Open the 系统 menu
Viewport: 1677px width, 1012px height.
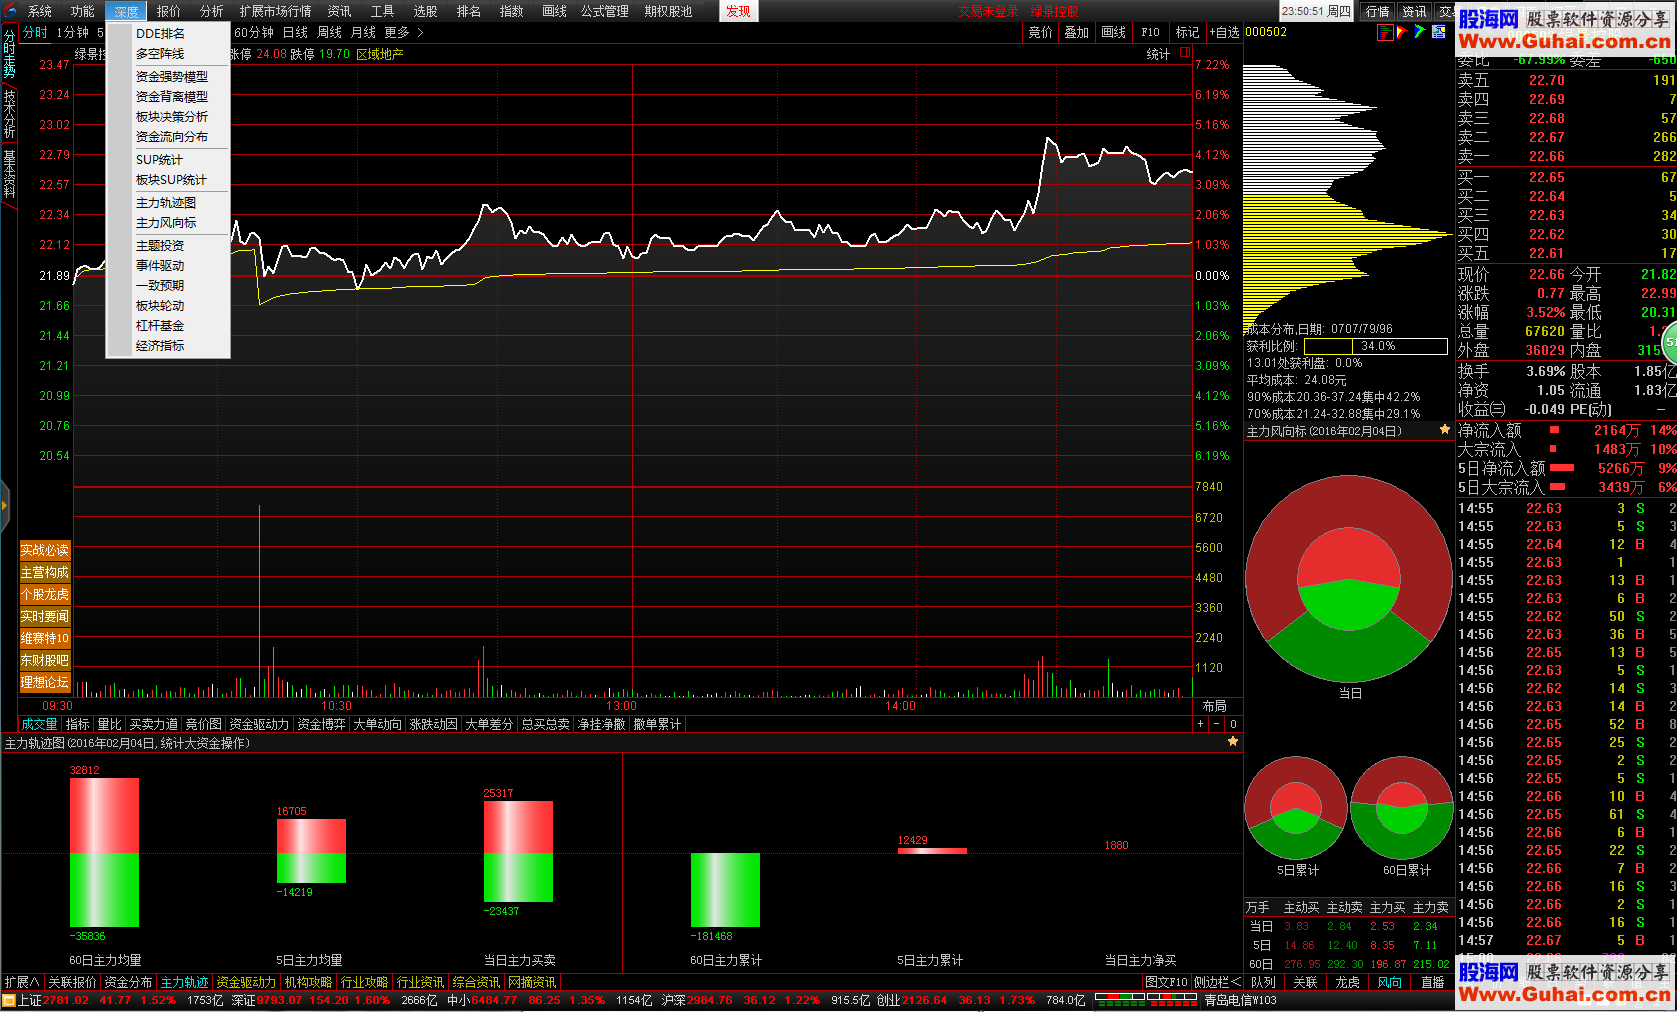click(x=40, y=11)
